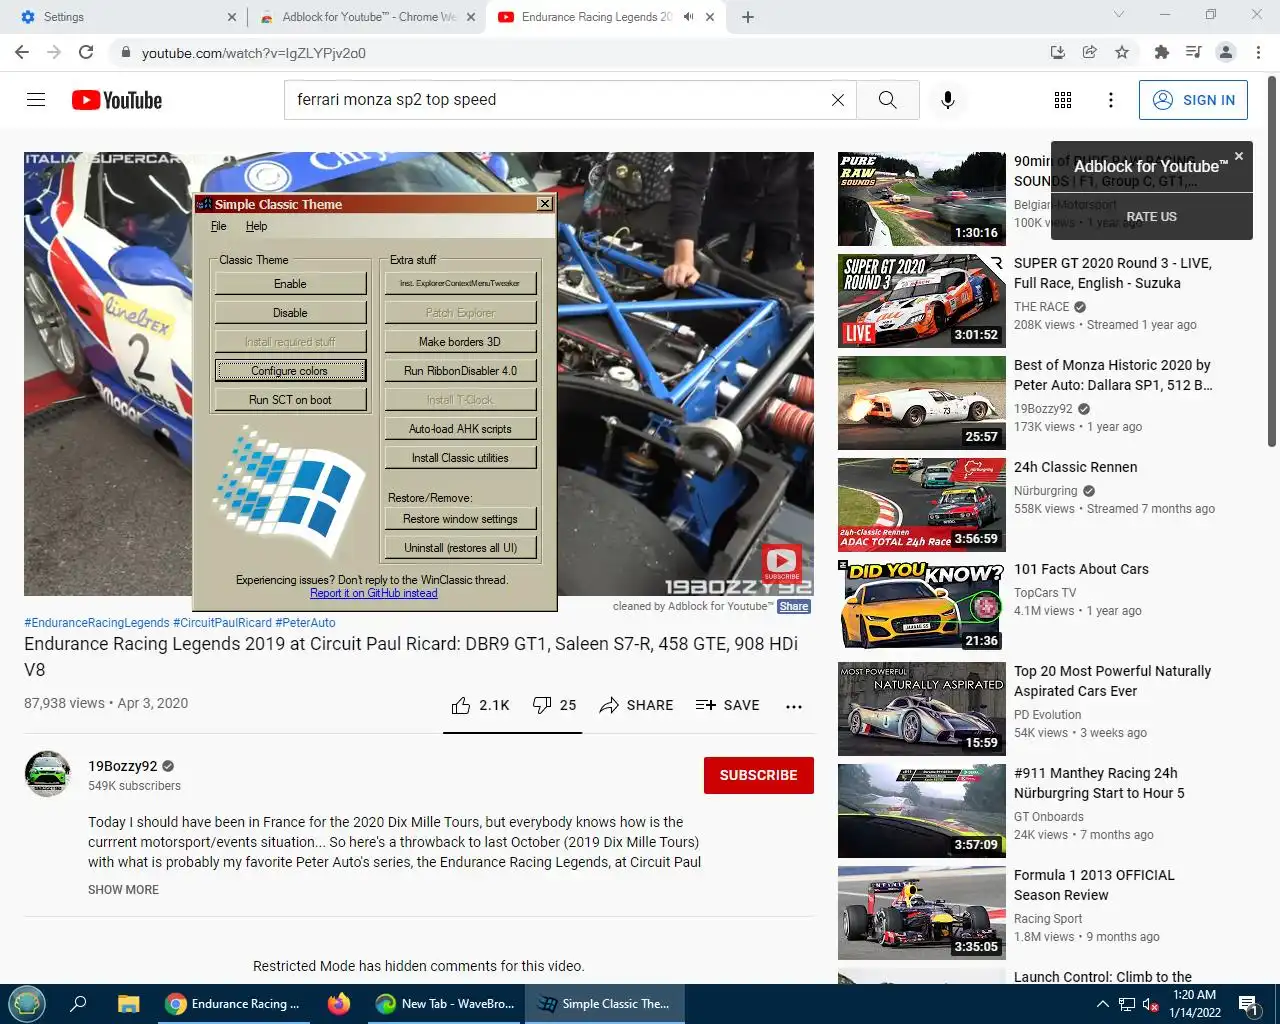Viewport: 1280px width, 1024px height.
Task: Open the Windows Start orb
Action: [x=27, y=1004]
